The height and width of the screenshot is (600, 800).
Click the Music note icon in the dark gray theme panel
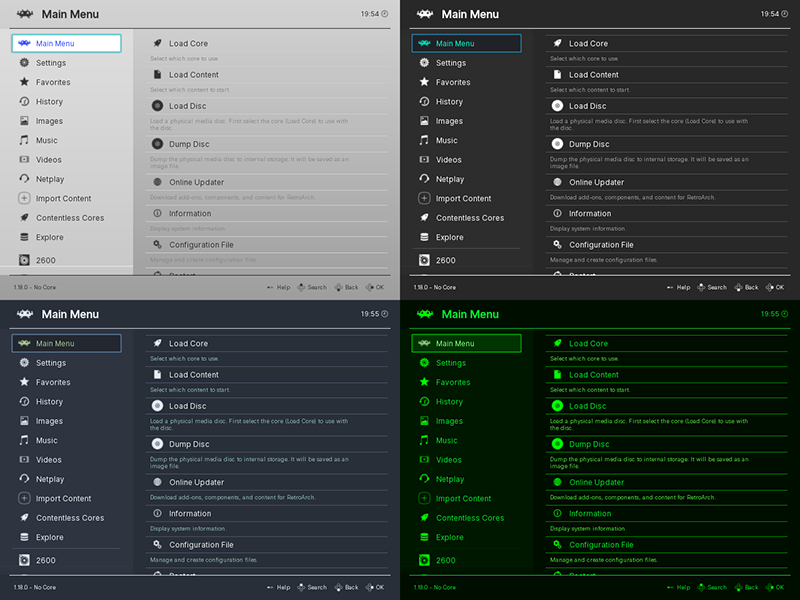tap(424, 140)
